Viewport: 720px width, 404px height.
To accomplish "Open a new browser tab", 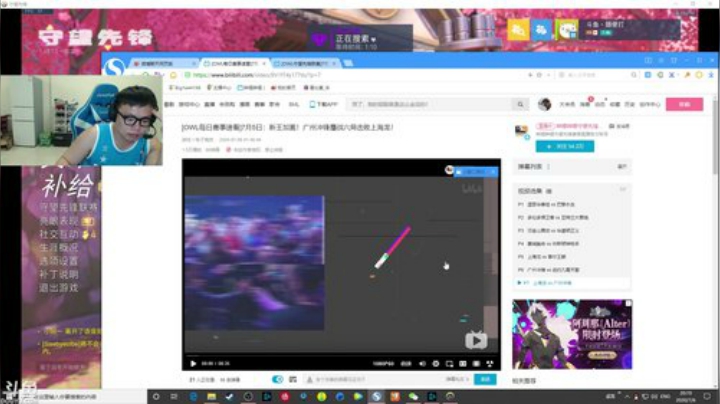I will 349,63.
